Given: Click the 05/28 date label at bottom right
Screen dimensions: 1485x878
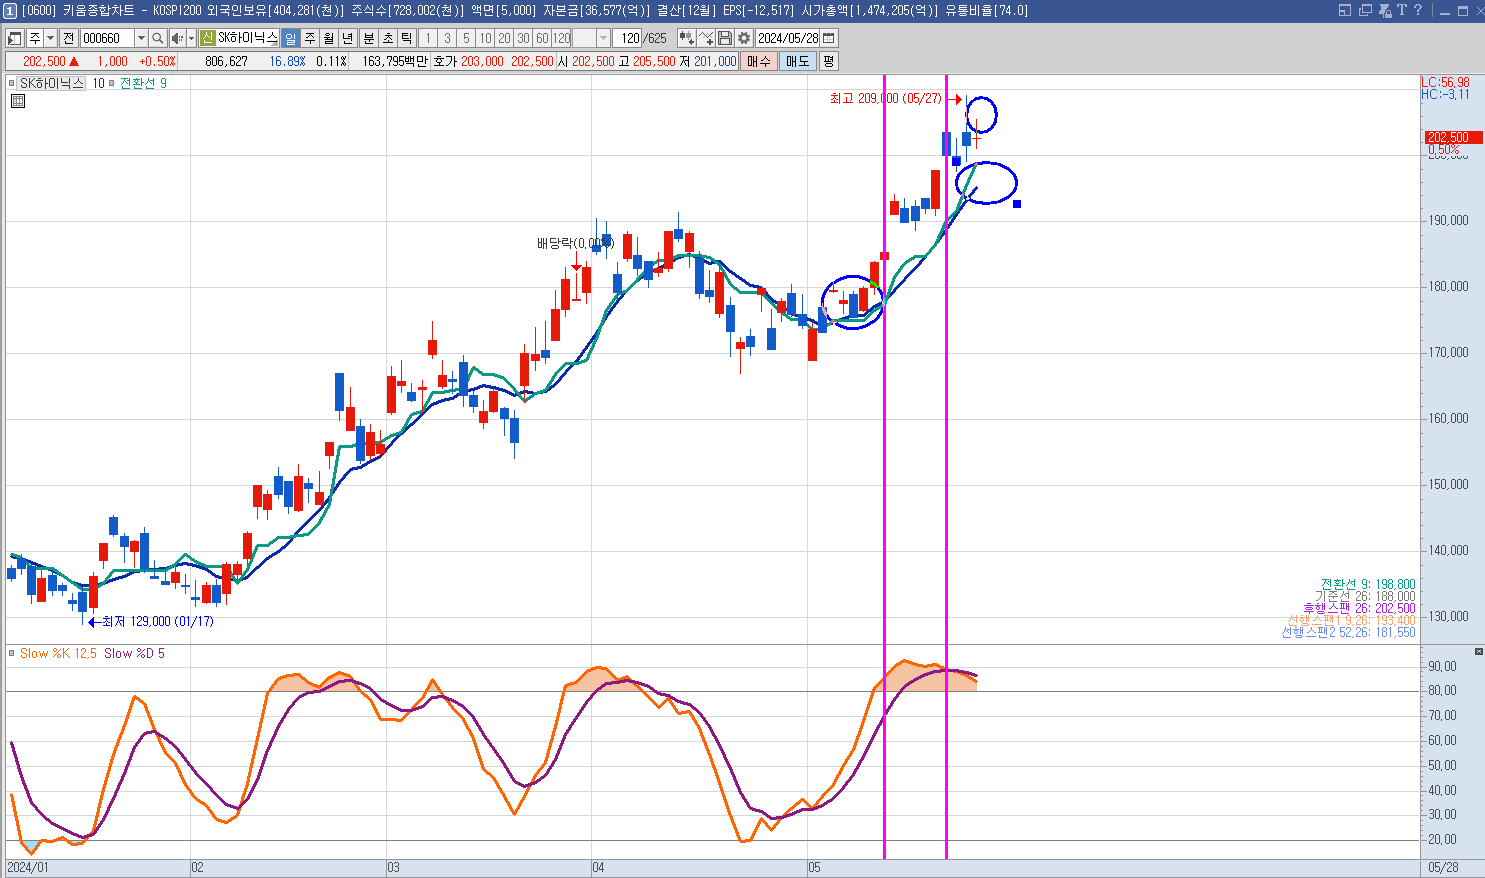Looking at the screenshot, I should click(x=1443, y=867).
